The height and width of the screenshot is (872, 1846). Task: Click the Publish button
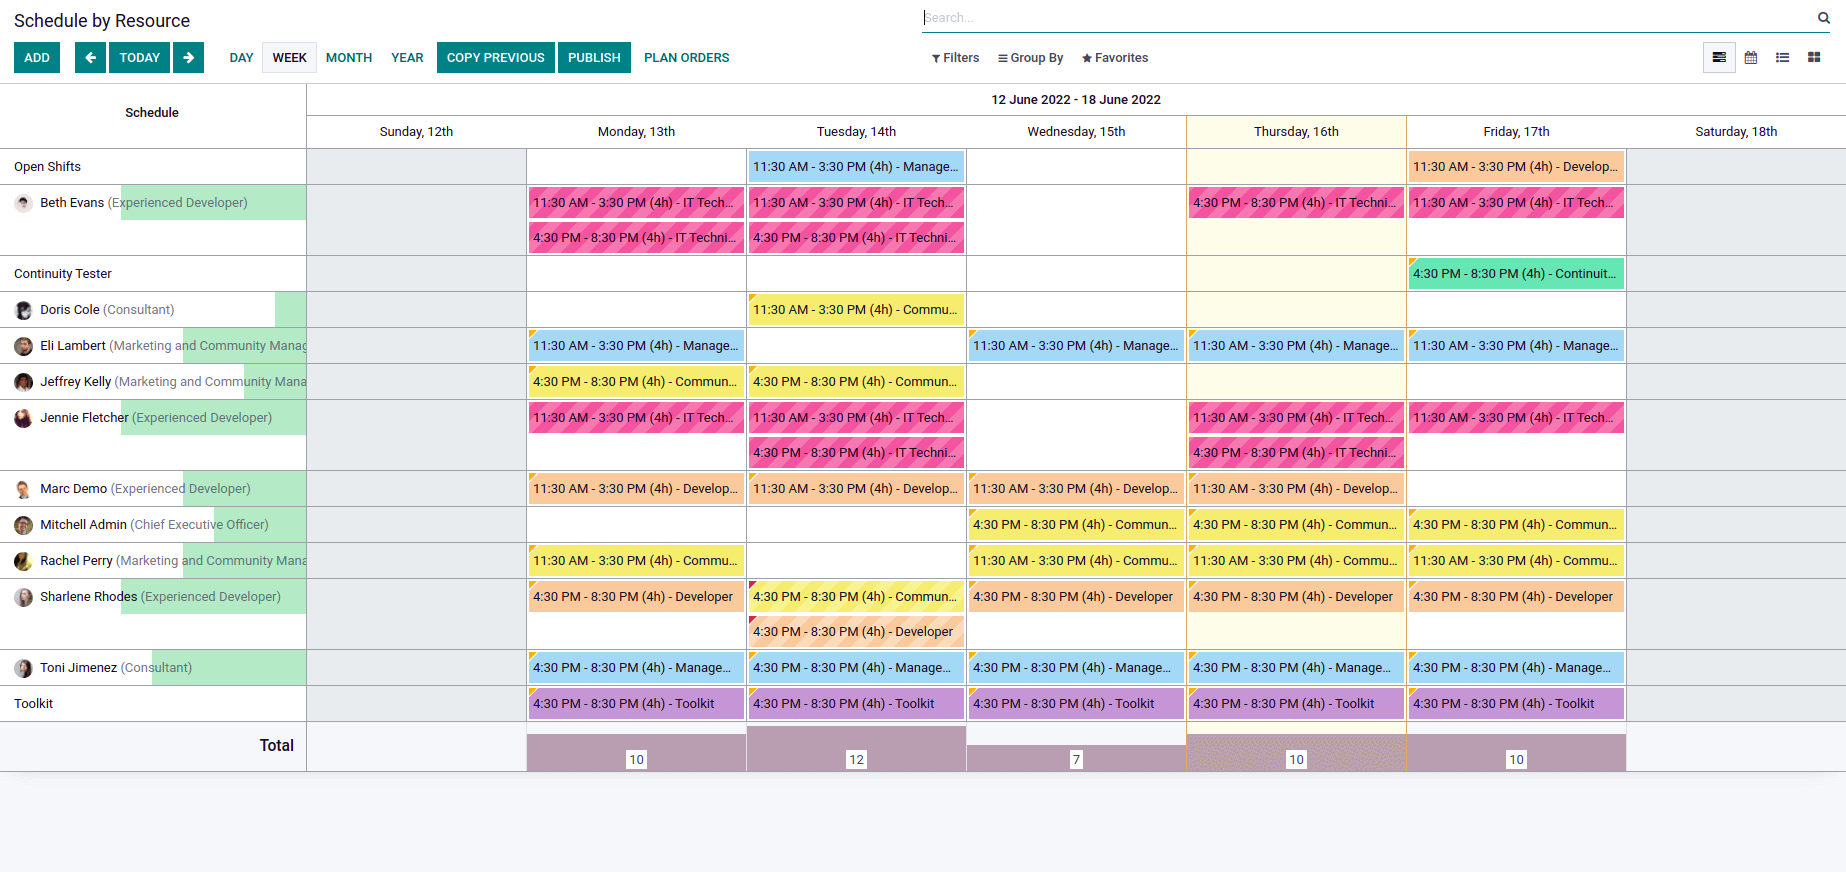pyautogui.click(x=594, y=58)
